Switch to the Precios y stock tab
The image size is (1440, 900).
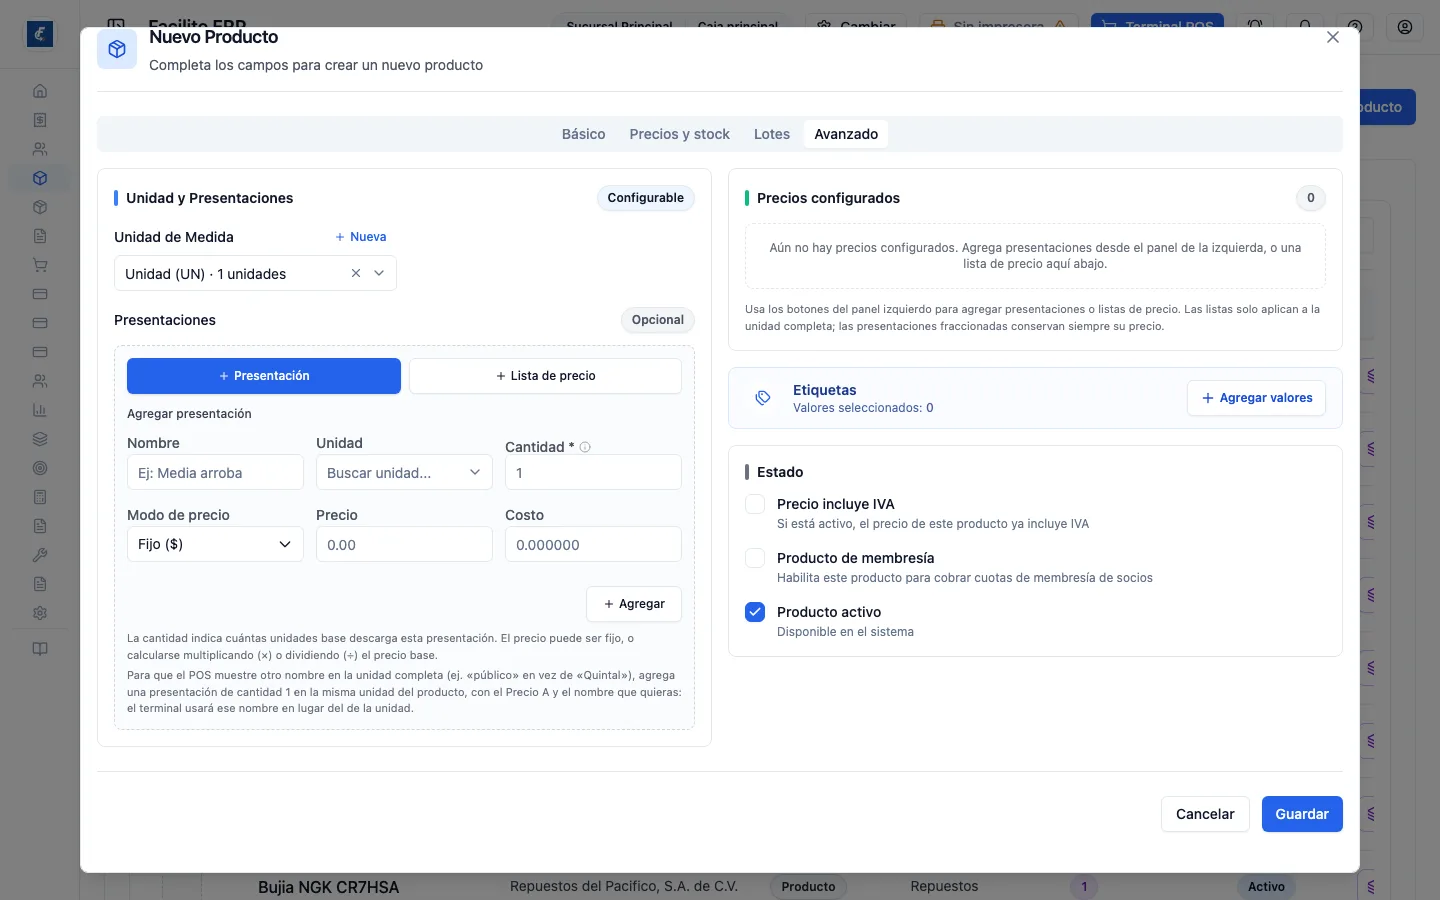click(679, 134)
